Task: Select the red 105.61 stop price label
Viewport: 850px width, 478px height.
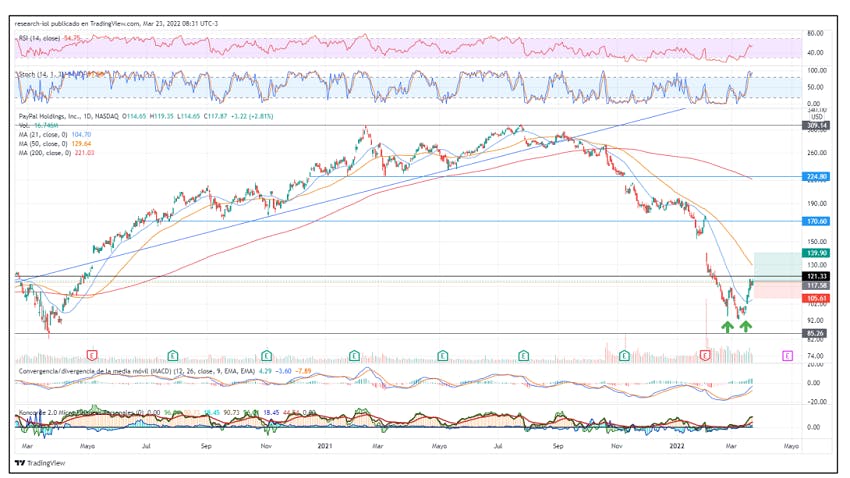Action: (816, 298)
